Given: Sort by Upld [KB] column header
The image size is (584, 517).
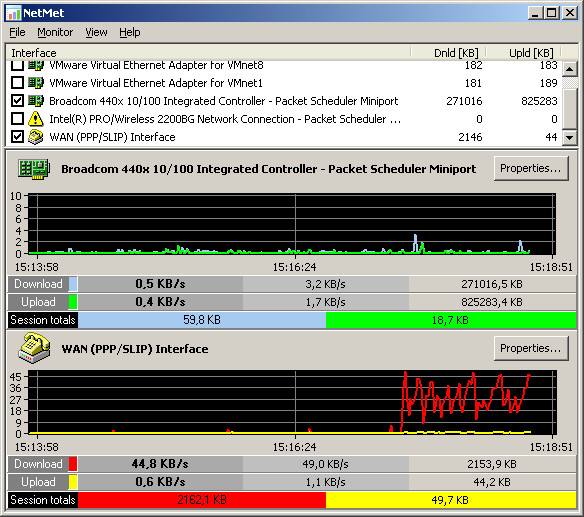Looking at the screenshot, I should click(524, 53).
